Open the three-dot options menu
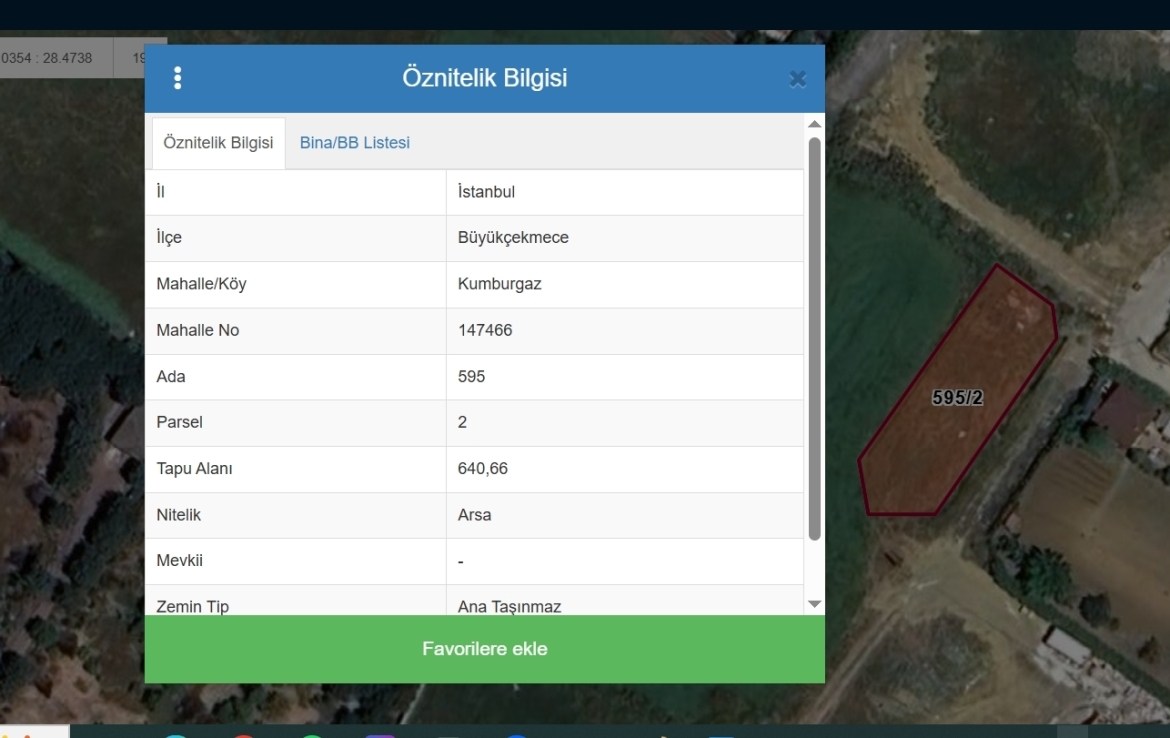 178,79
